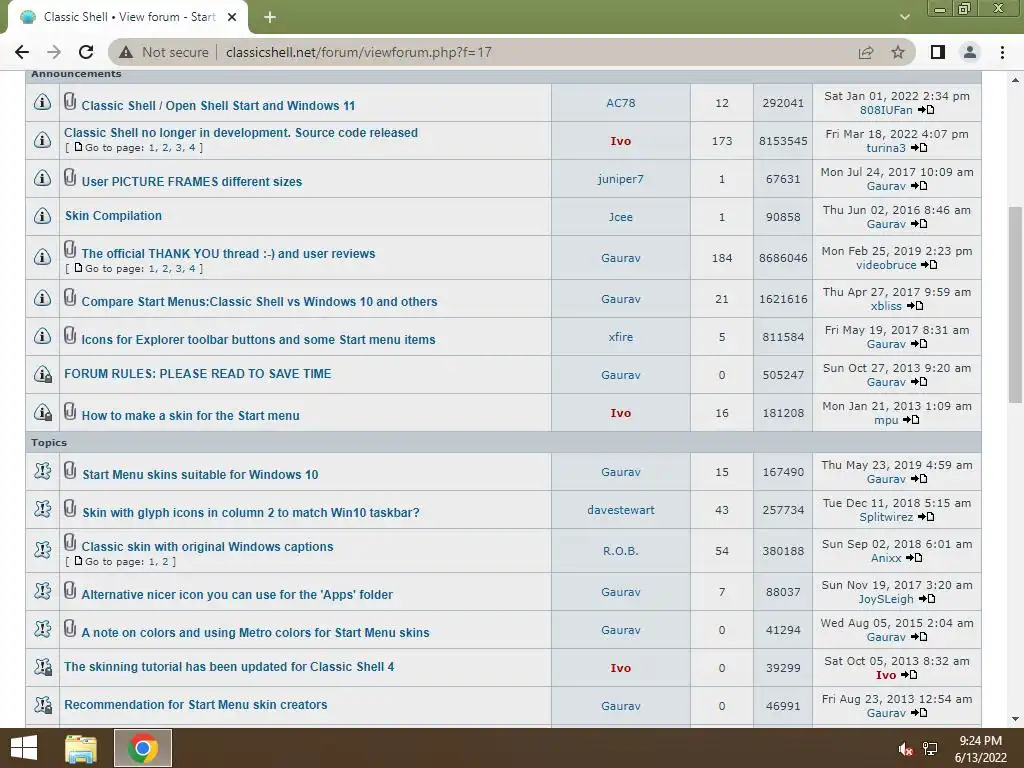Click attachment icon on THANK YOU thread

pyautogui.click(x=70, y=249)
